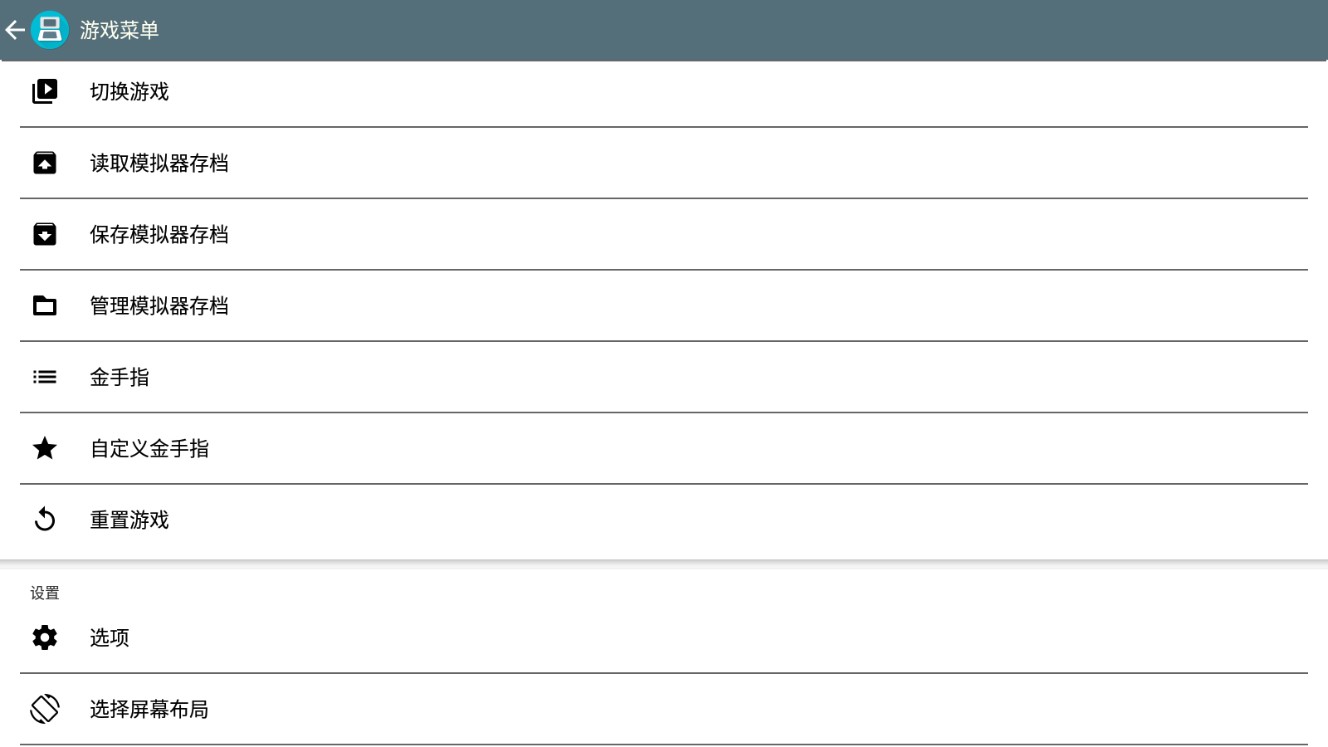Image resolution: width=1328 pixels, height=747 pixels.
Task: Click the save state download icon
Action: click(45, 234)
